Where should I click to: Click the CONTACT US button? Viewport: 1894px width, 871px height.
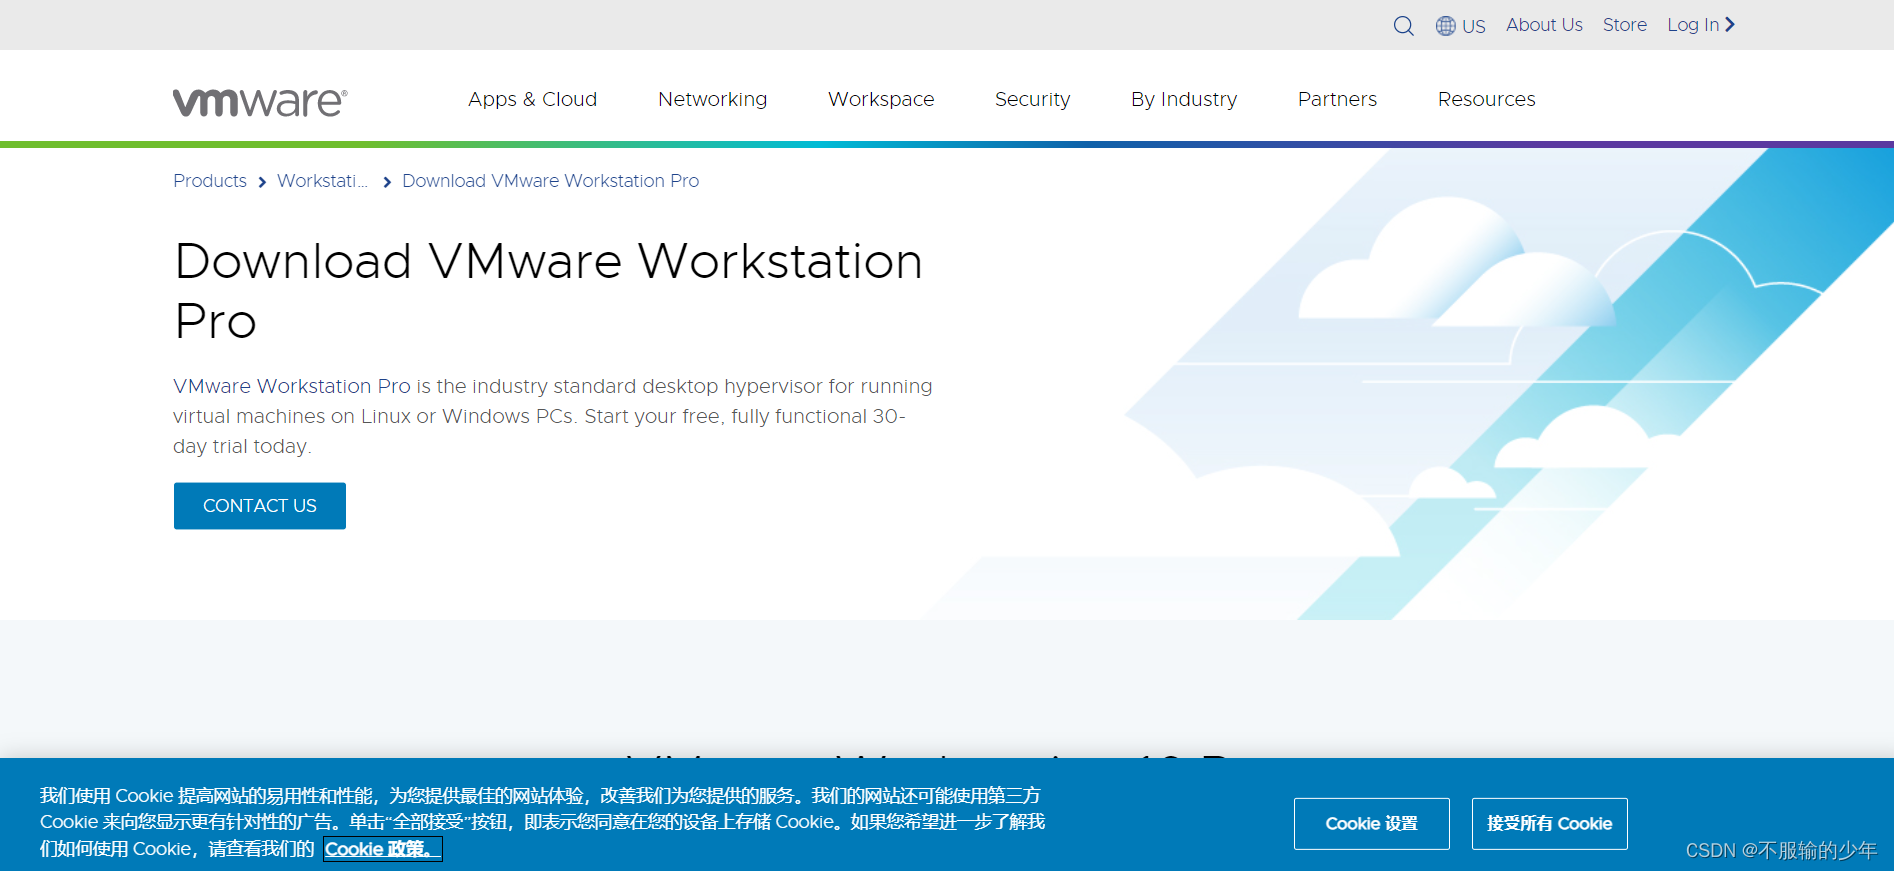pyautogui.click(x=260, y=506)
